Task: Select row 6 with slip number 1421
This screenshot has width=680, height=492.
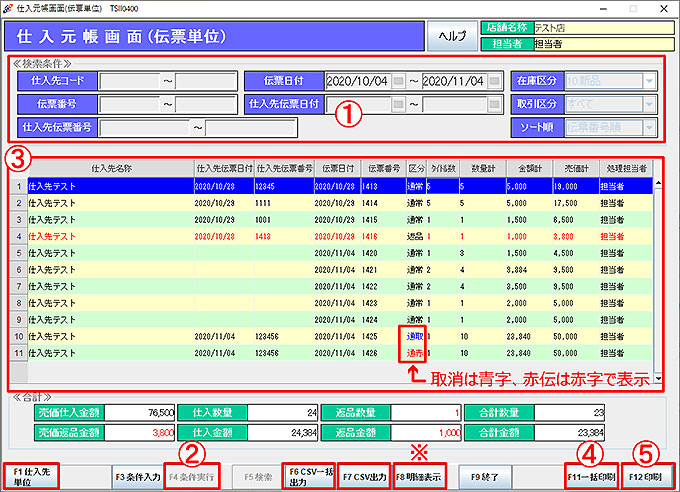Action: pos(340,270)
